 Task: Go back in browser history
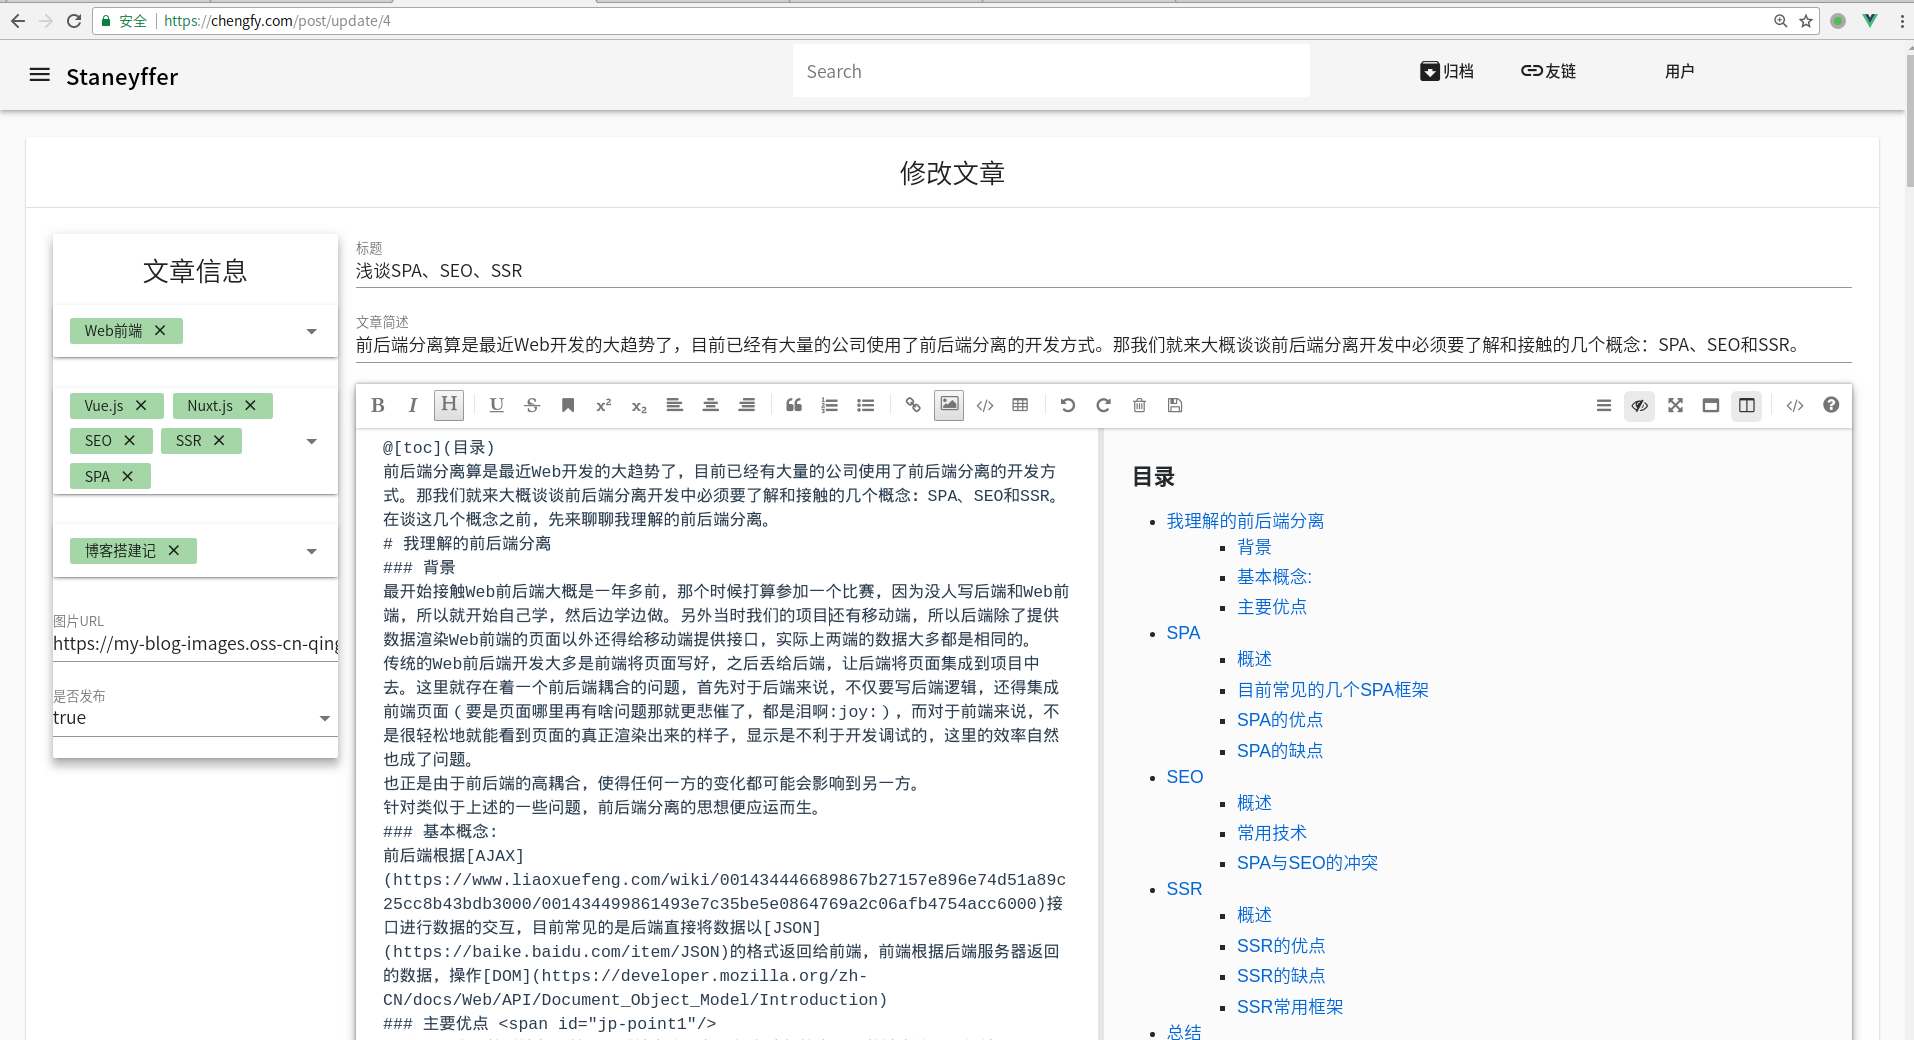click(x=18, y=20)
